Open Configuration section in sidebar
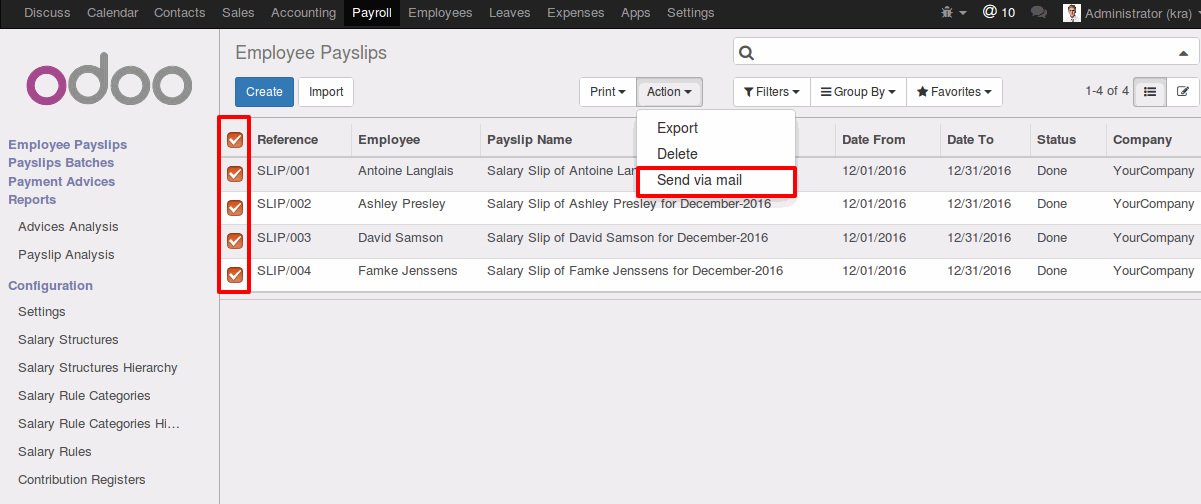 (50, 285)
